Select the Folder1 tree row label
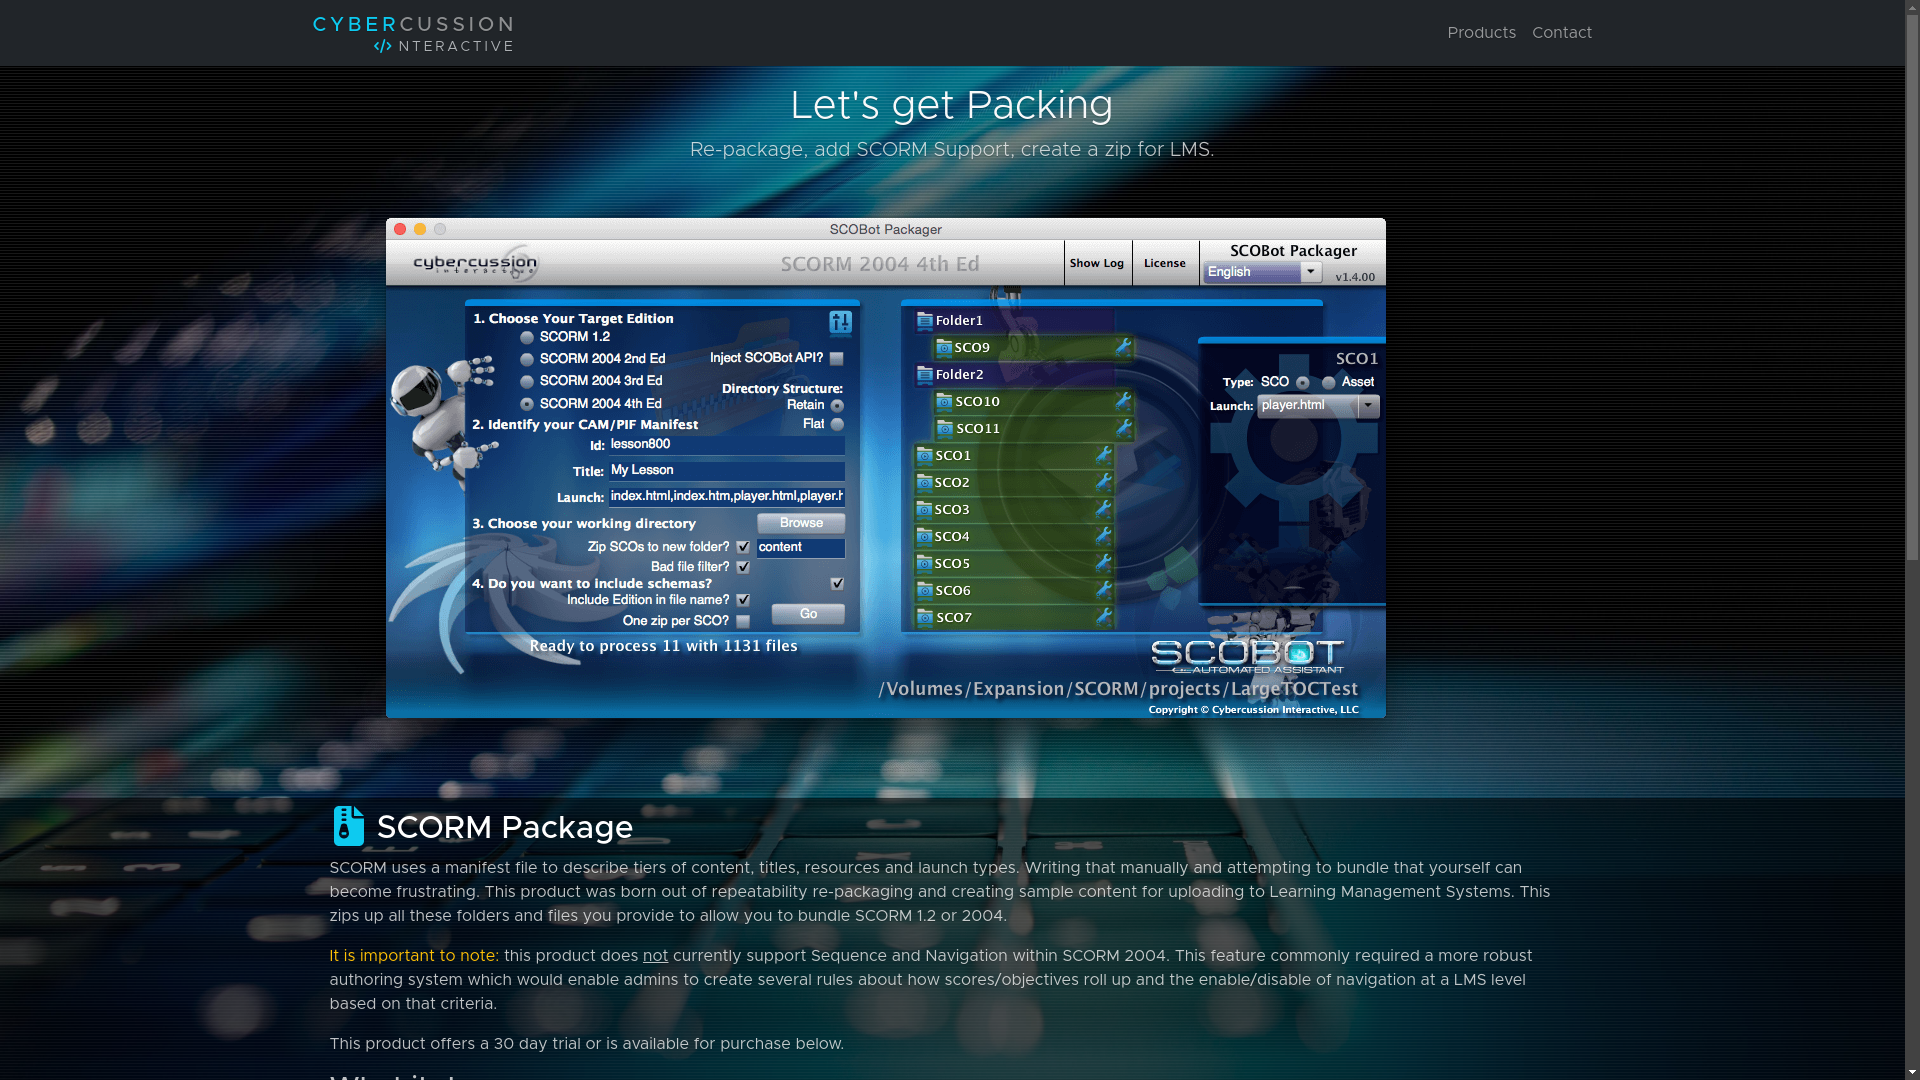 pos(959,321)
